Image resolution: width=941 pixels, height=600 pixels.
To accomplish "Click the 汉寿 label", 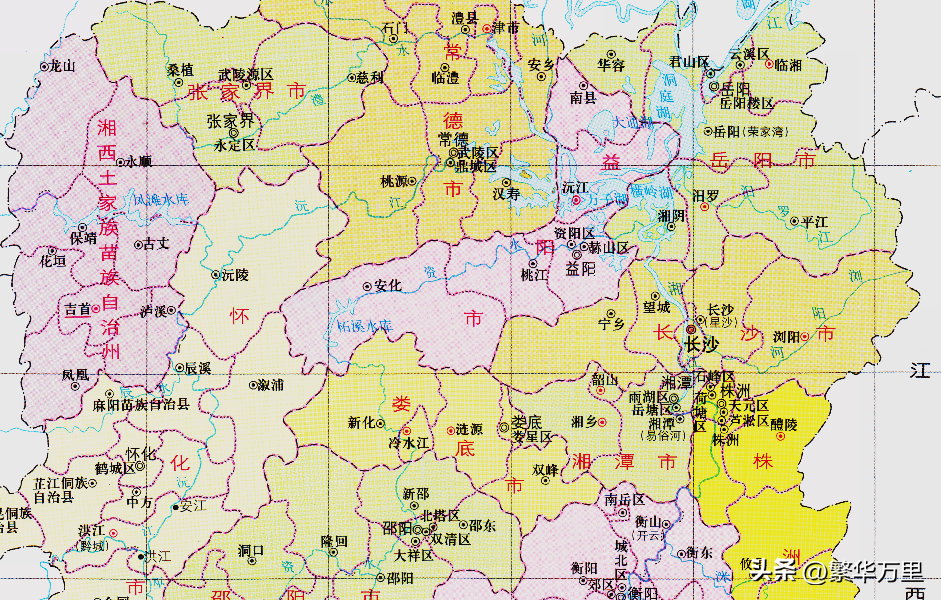I will [506, 194].
